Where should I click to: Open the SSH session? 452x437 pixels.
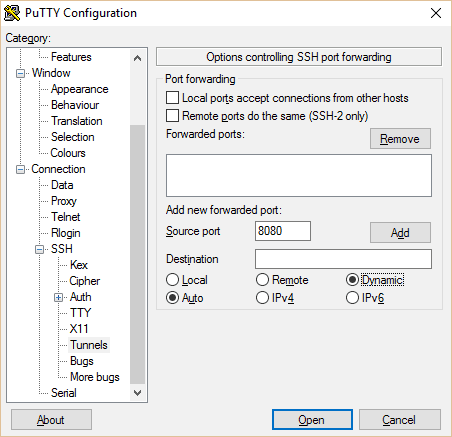pyautogui.click(x=312, y=420)
